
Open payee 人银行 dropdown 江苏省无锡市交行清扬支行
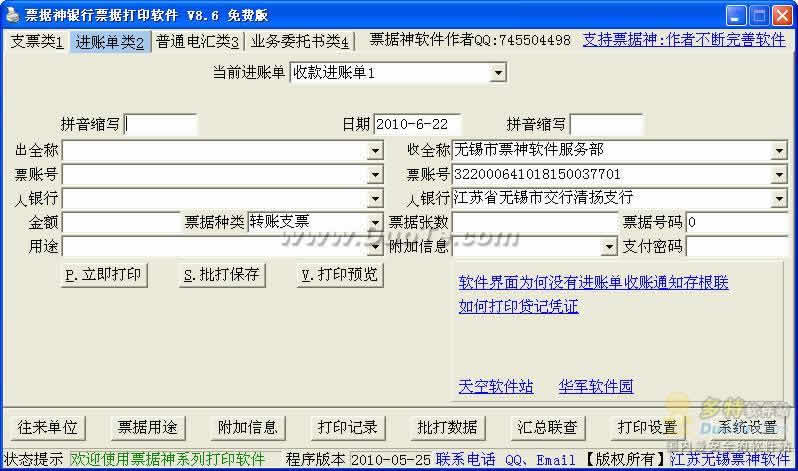point(779,199)
